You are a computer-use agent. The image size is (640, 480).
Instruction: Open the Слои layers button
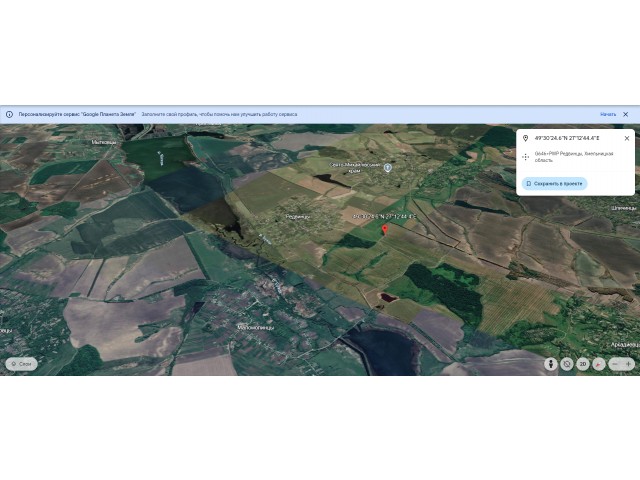(21, 364)
